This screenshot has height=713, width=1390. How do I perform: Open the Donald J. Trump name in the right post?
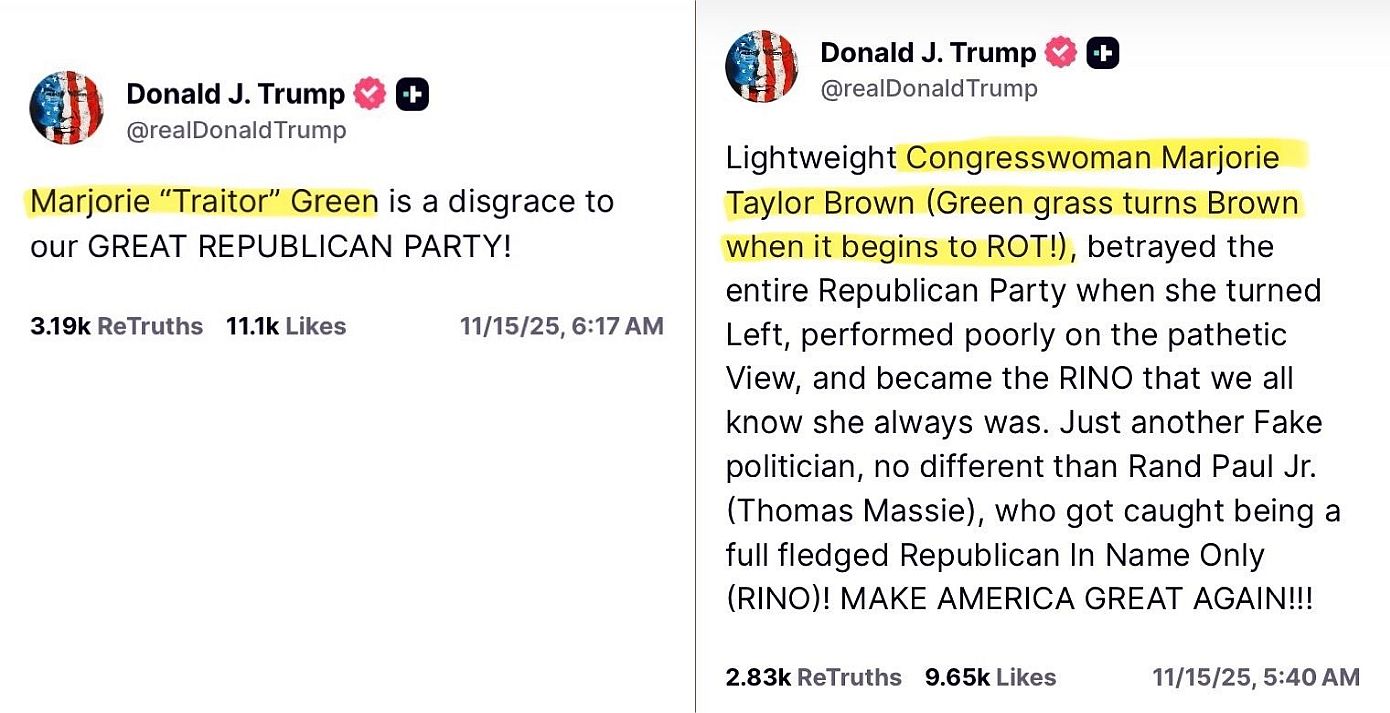pyautogui.click(x=928, y=53)
